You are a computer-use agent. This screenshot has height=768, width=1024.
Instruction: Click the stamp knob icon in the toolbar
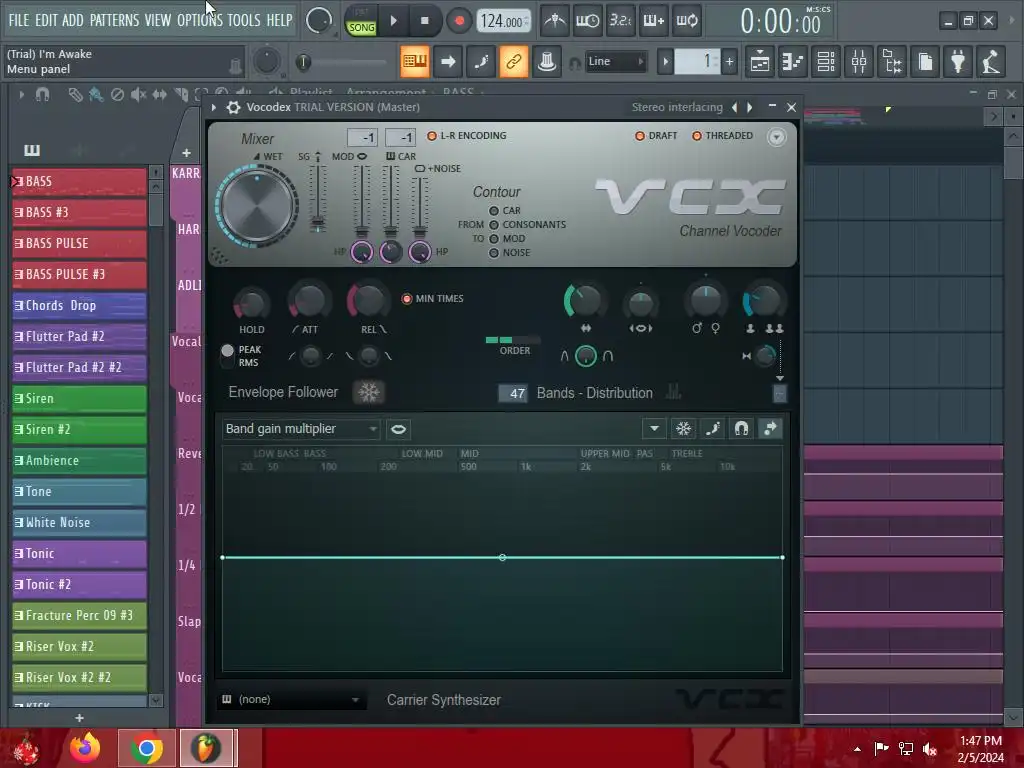click(547, 61)
